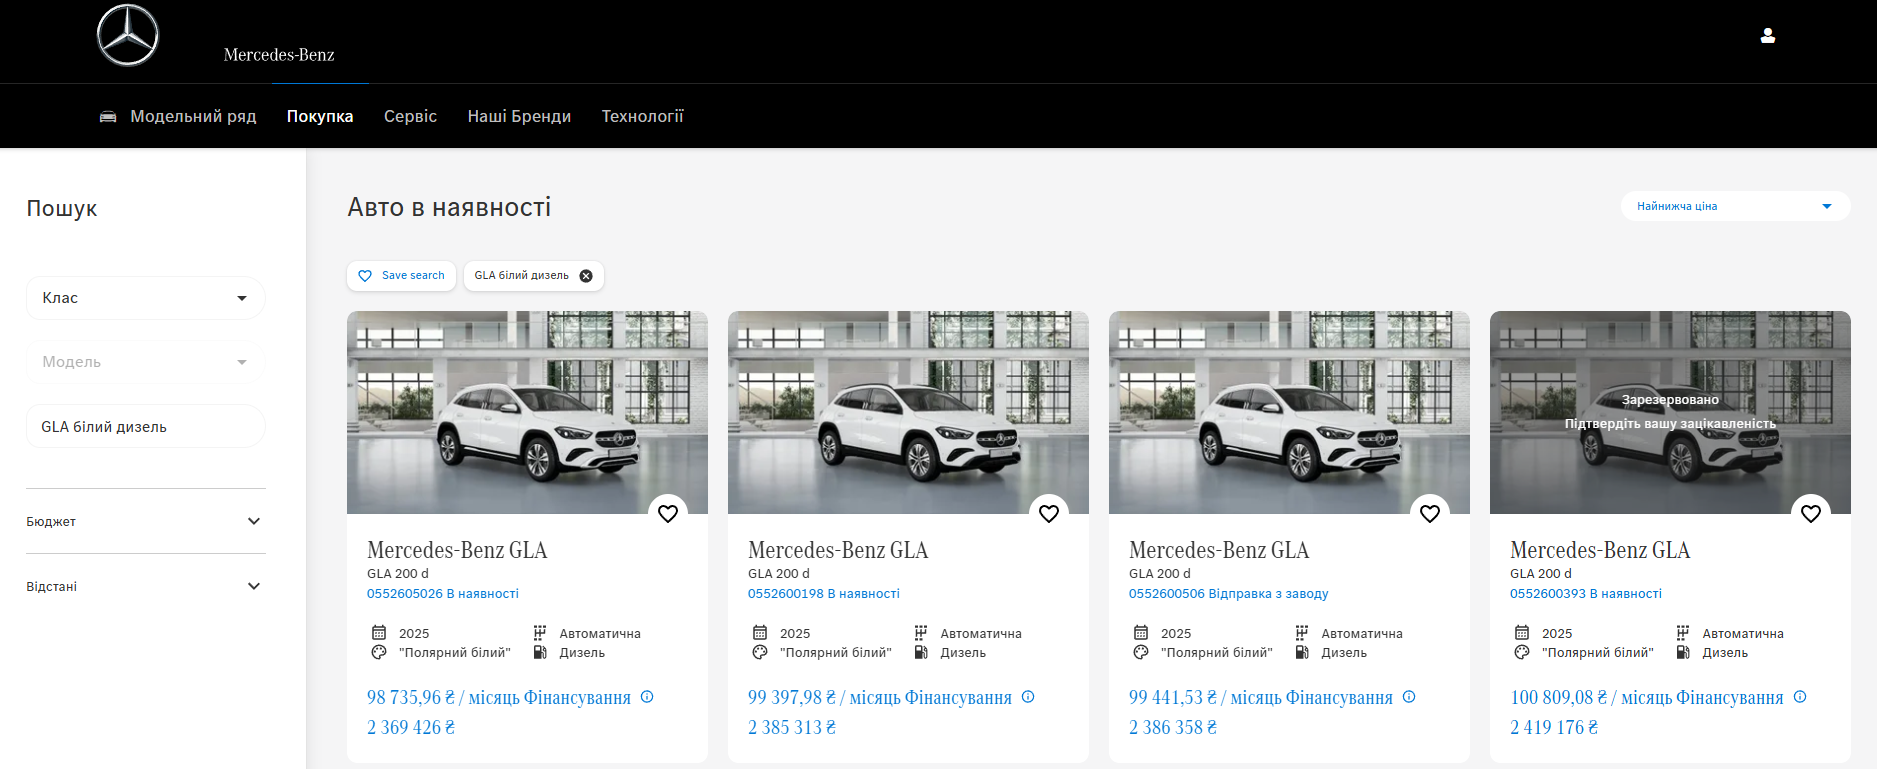Open link 0552600198 В наявності
Screen dimensions: 1877x769
pyautogui.click(x=824, y=594)
